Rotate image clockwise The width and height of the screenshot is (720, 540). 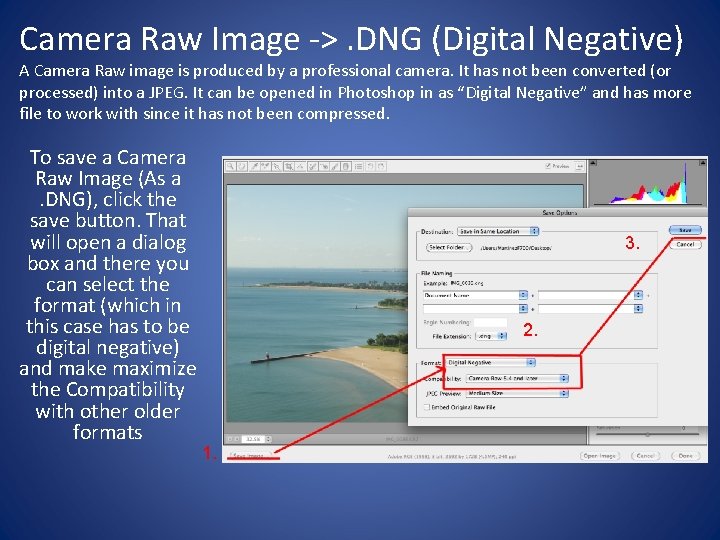pyautogui.click(x=381, y=166)
